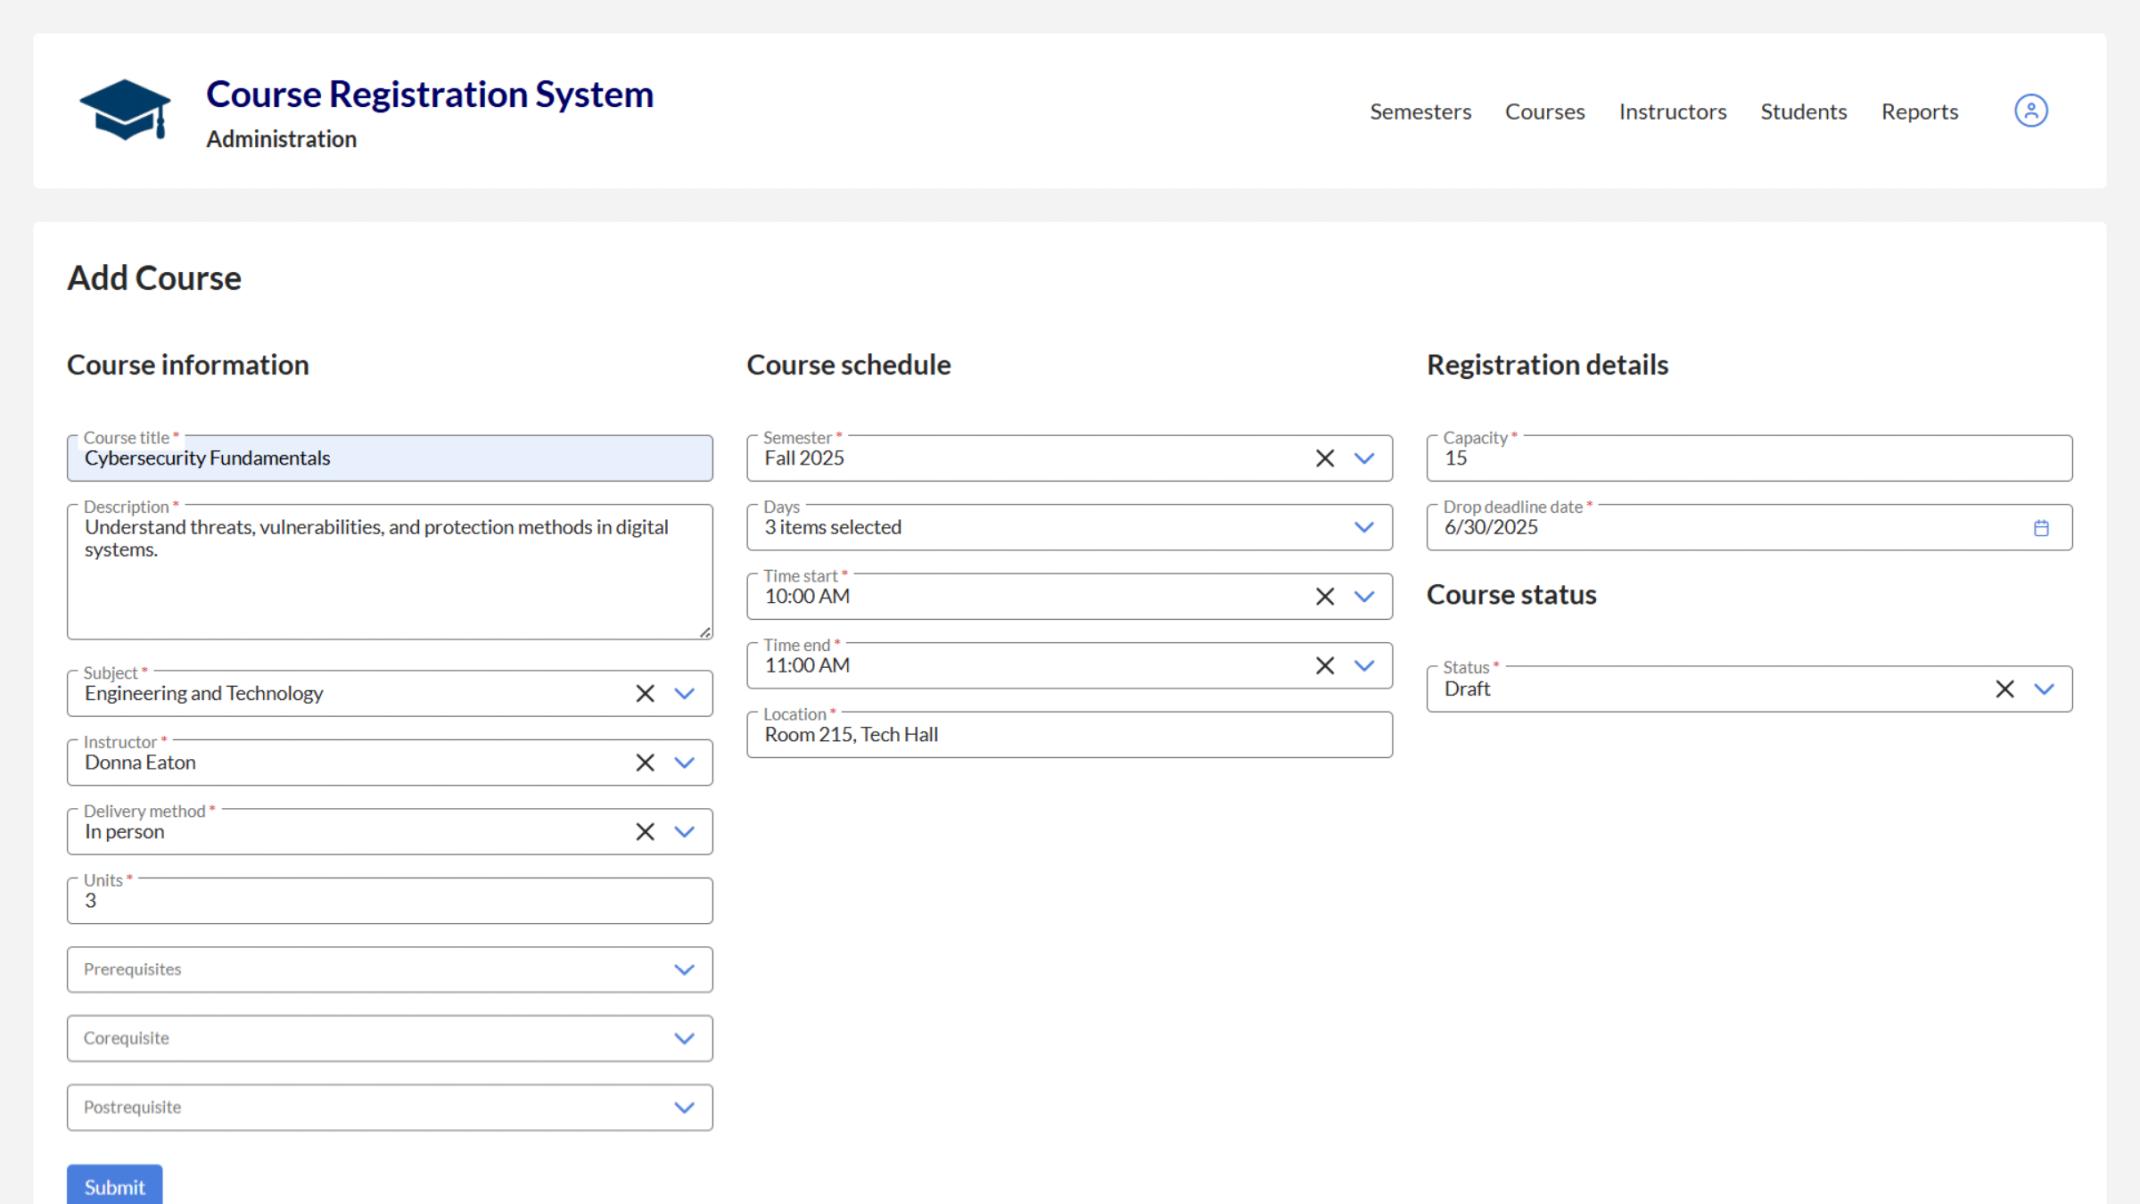Click the Drop deadline date field value
This screenshot has width=2140, height=1204.
pyautogui.click(x=1491, y=528)
